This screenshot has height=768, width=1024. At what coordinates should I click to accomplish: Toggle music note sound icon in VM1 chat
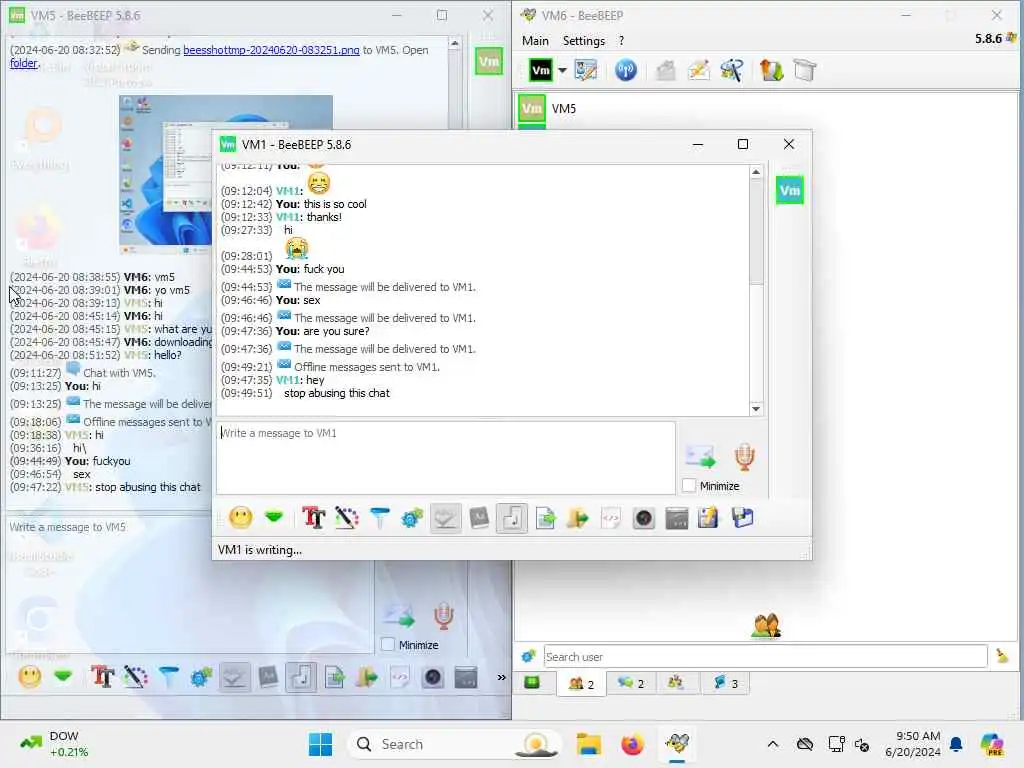[512, 519]
